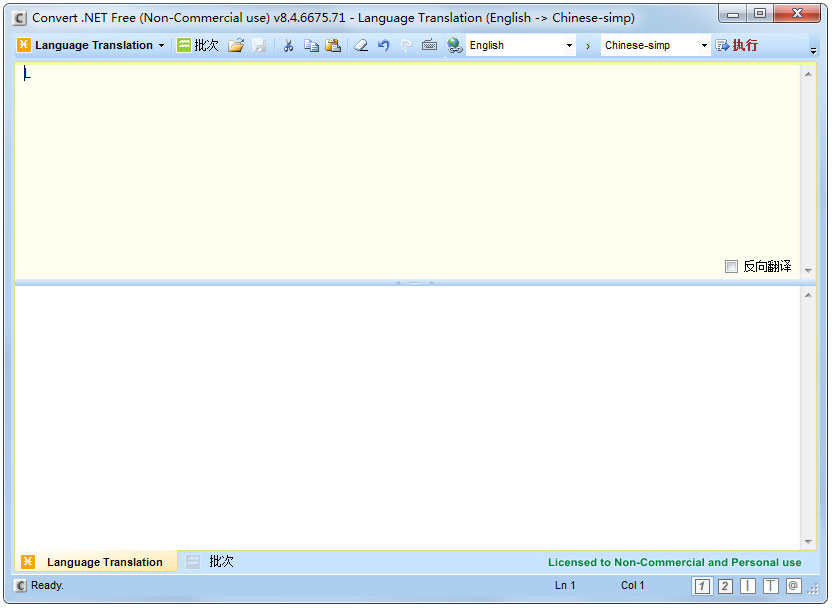Maximize the Convert .NET window
The image size is (832, 608).
pyautogui.click(x=760, y=14)
